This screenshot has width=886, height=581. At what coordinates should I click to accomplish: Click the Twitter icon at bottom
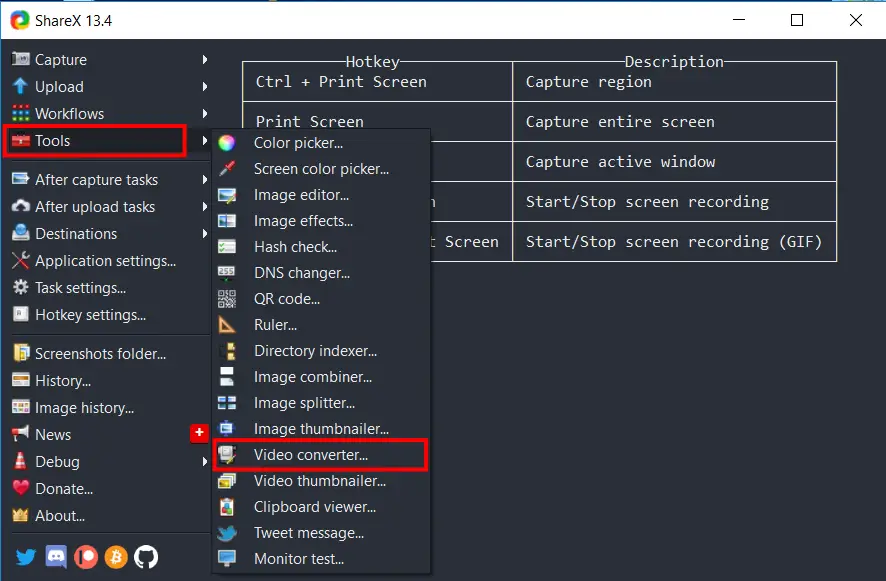coord(26,557)
